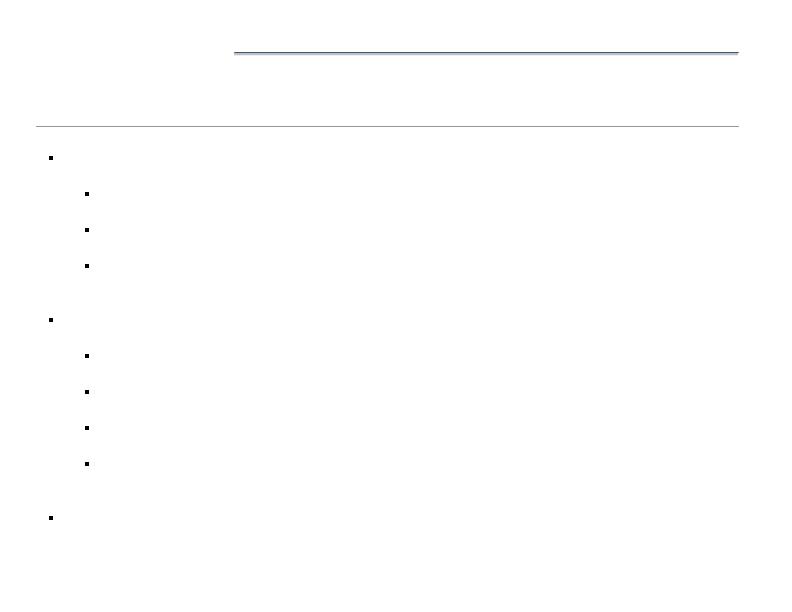Click the first top-level bullet marker
This screenshot has width=792, height=612.
50,158
